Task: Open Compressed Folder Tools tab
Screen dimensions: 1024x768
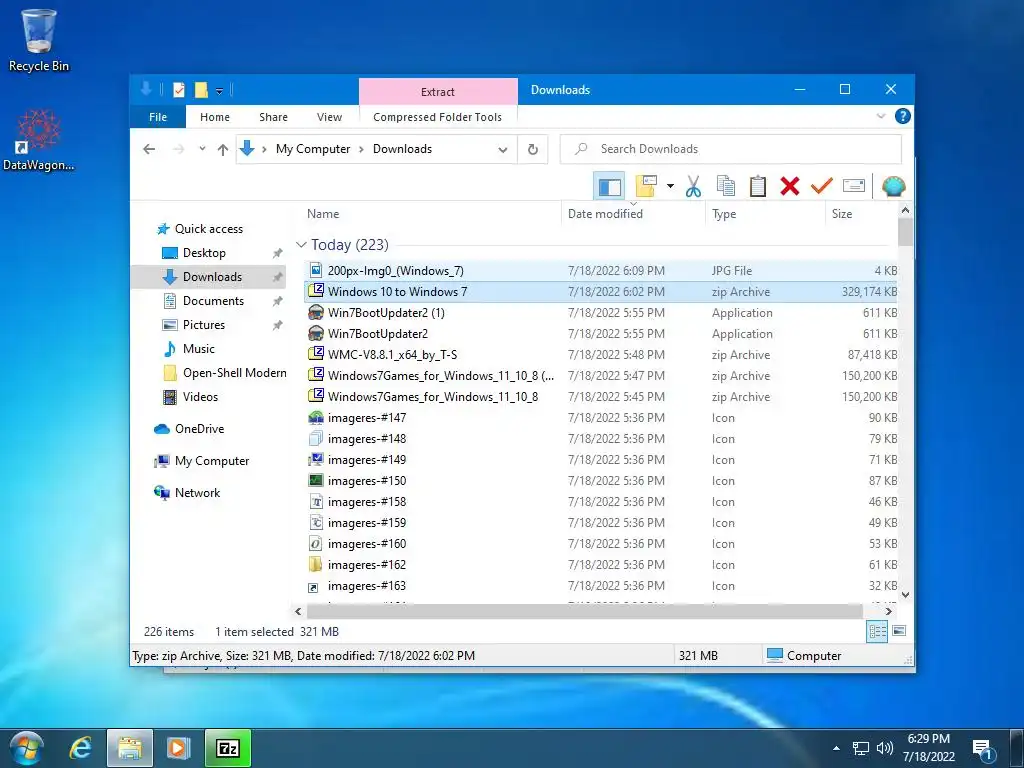Action: [x=438, y=117]
